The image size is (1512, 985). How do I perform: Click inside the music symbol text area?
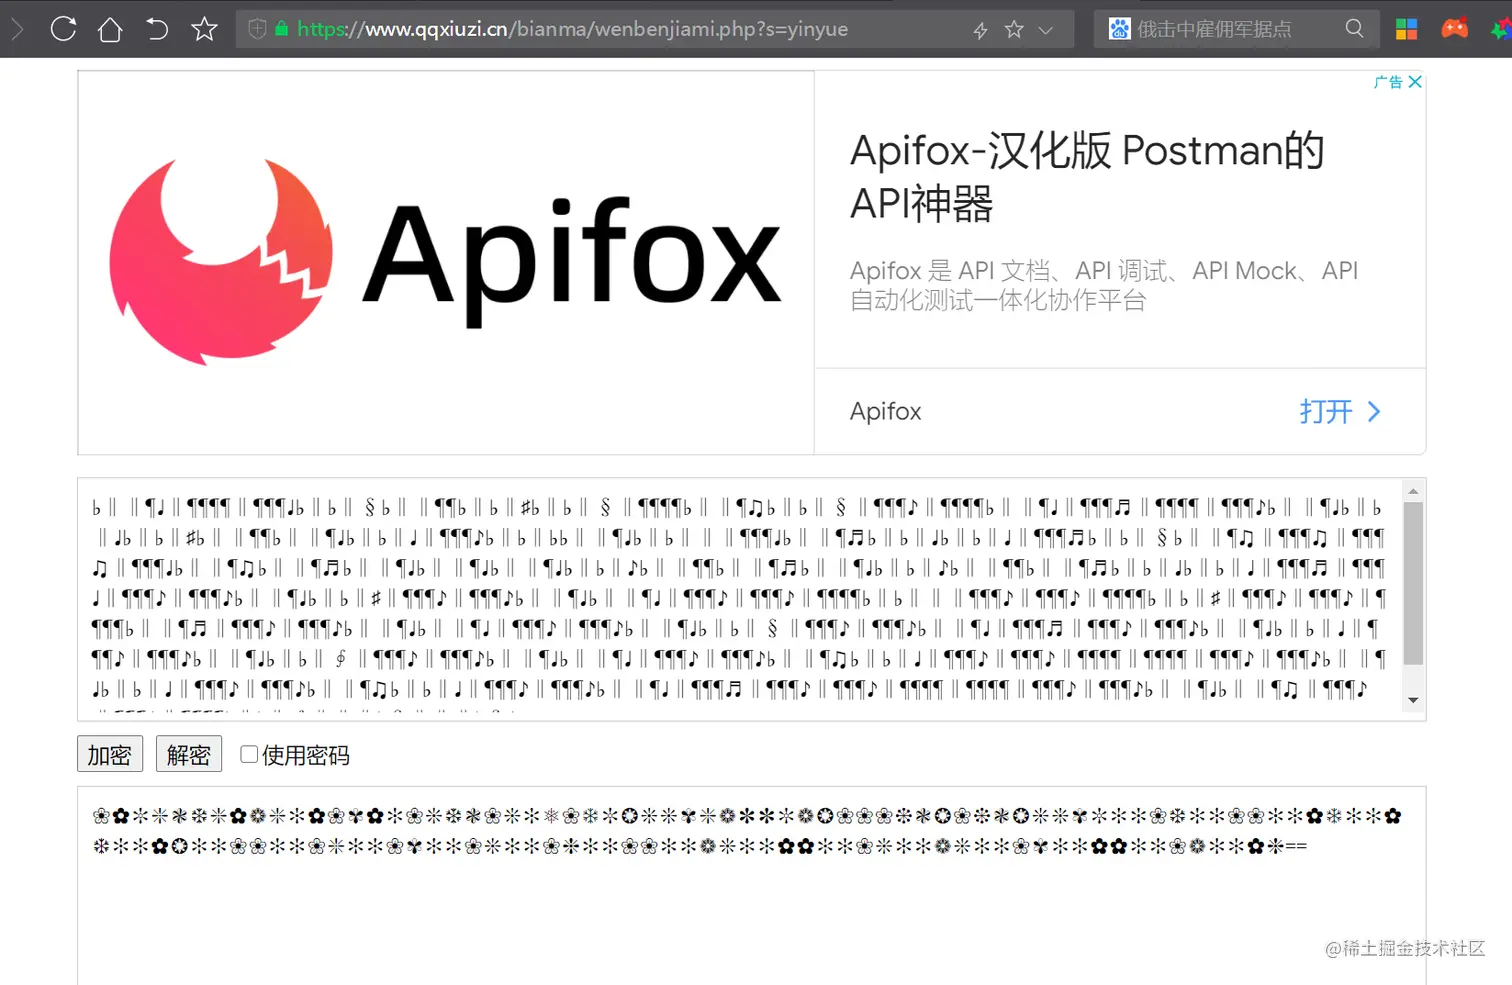738,599
